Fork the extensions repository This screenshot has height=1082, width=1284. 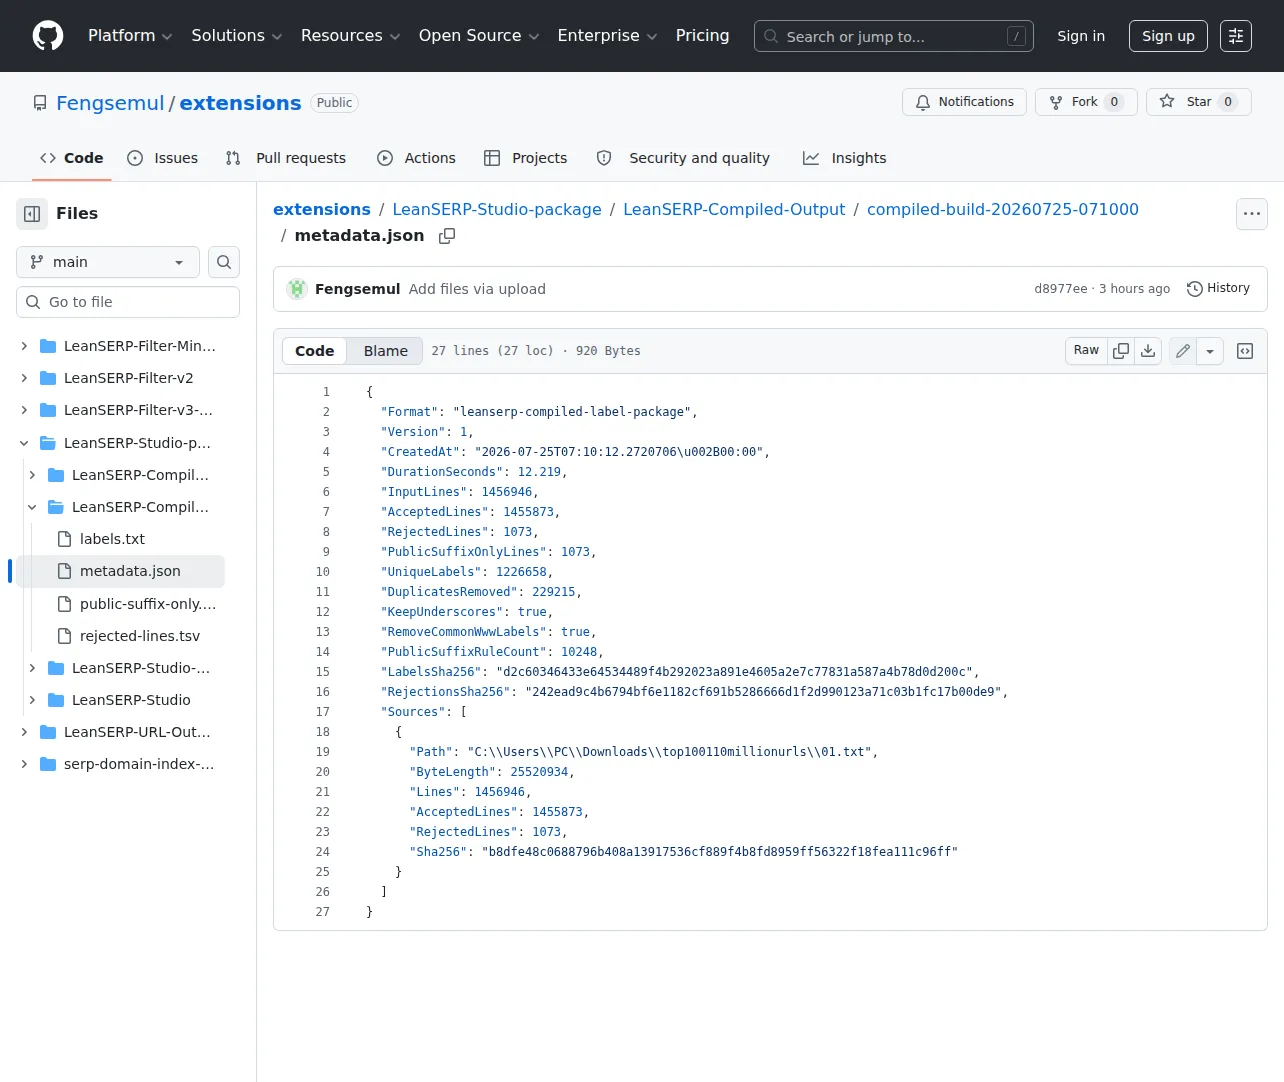click(x=1086, y=102)
